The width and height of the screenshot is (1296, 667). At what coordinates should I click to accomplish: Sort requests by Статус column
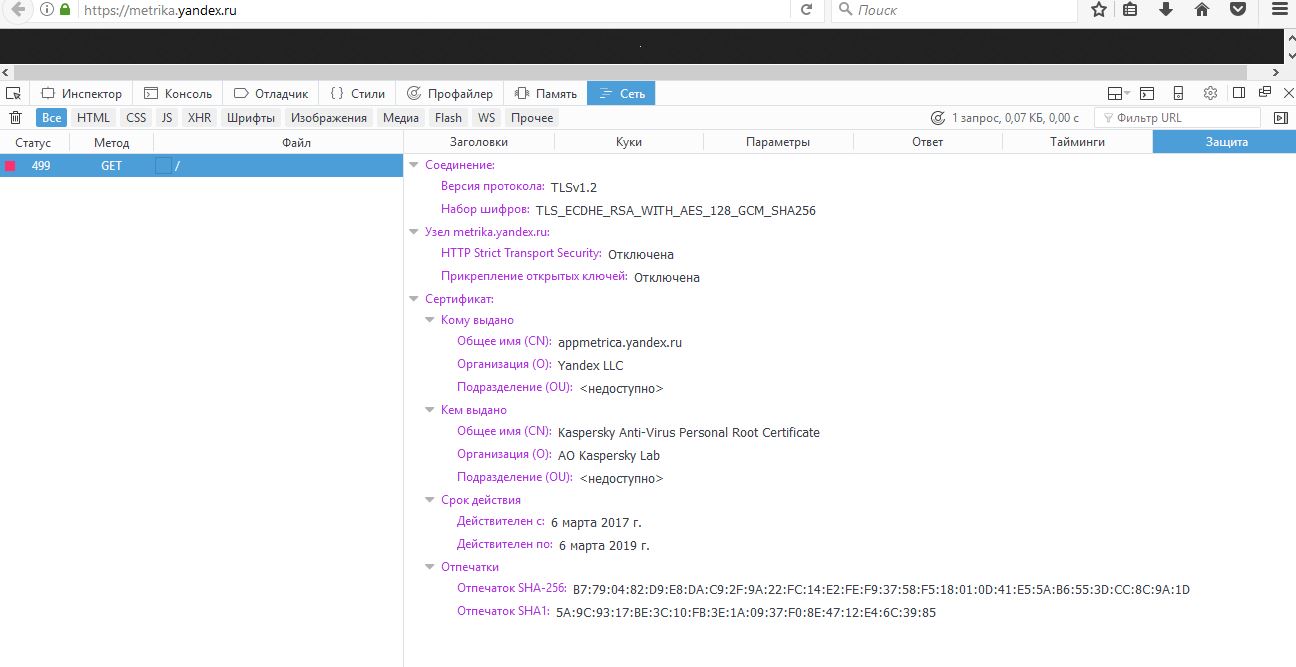(34, 142)
